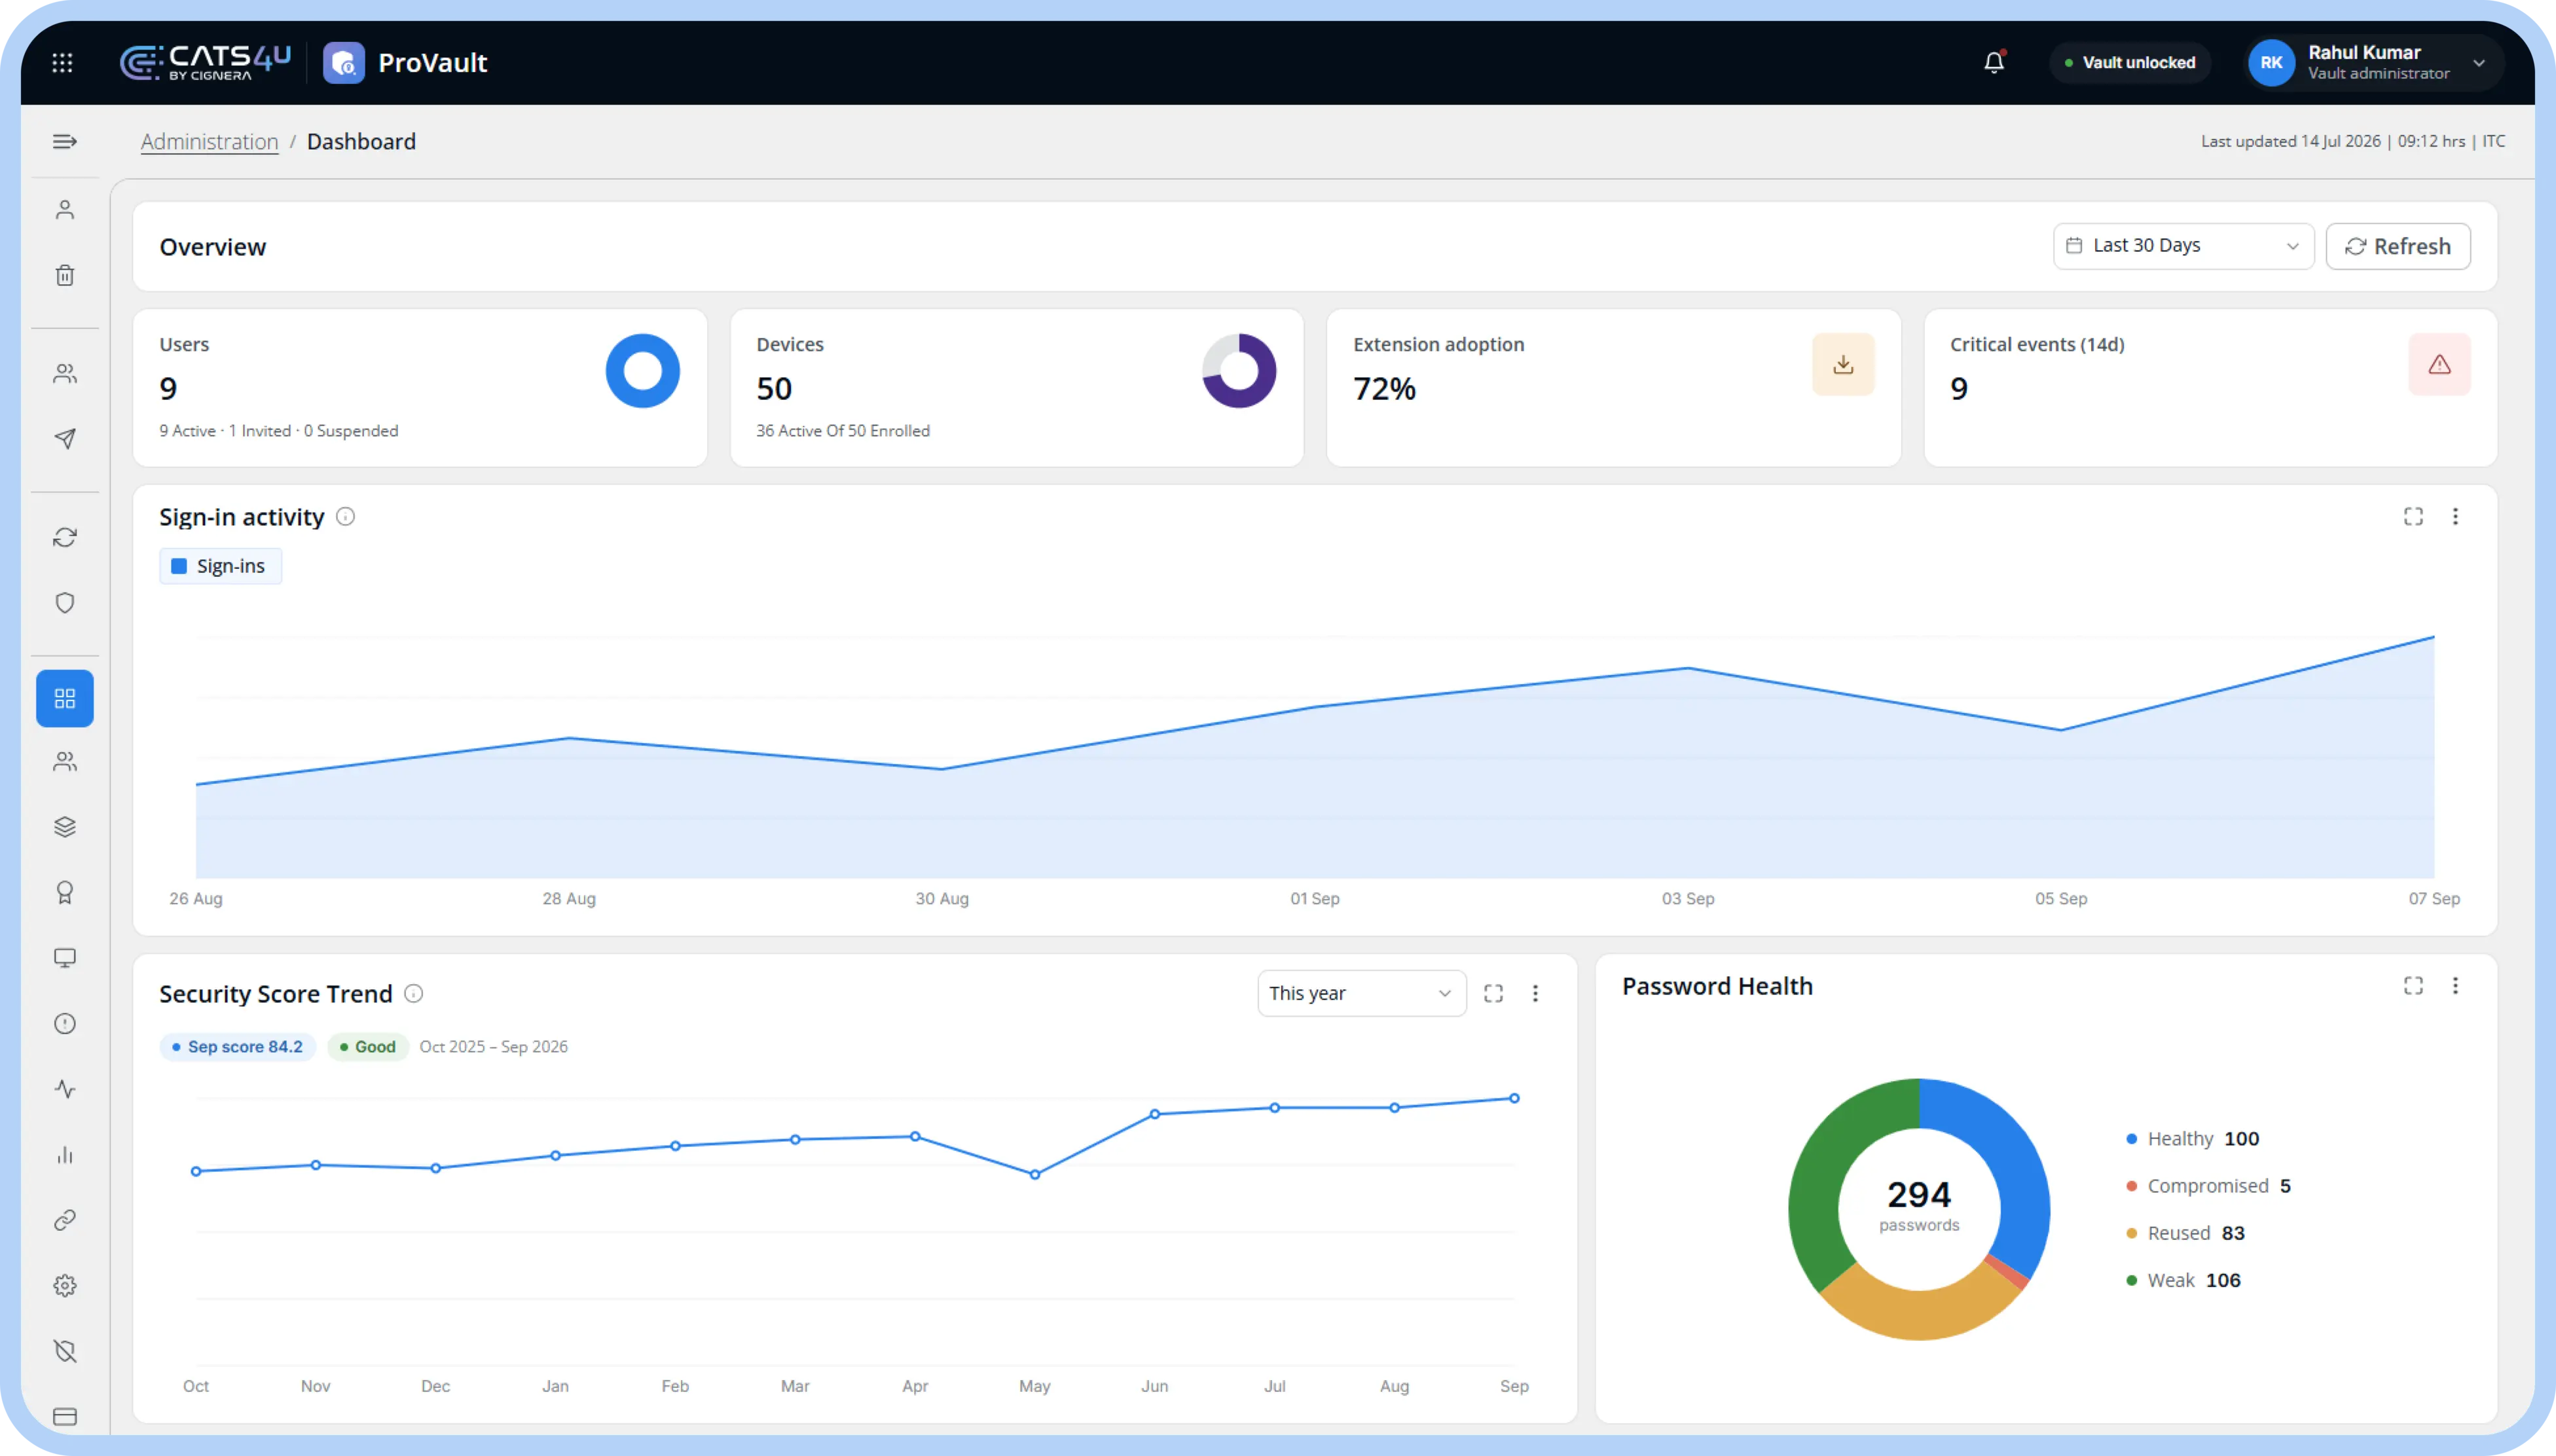Expand Security Score Trend chart to fullscreen
Viewport: 2556px width, 1456px height.
[x=1493, y=993]
